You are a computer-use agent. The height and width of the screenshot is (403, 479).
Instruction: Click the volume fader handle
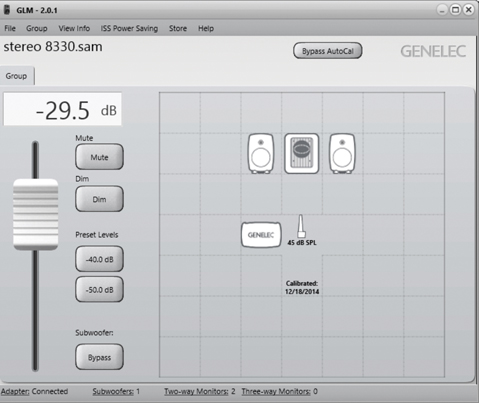(36, 214)
